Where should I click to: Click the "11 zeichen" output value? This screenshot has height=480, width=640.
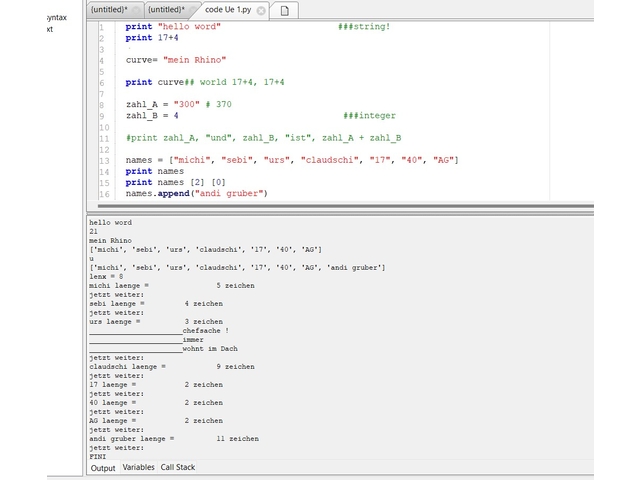click(x=238, y=439)
